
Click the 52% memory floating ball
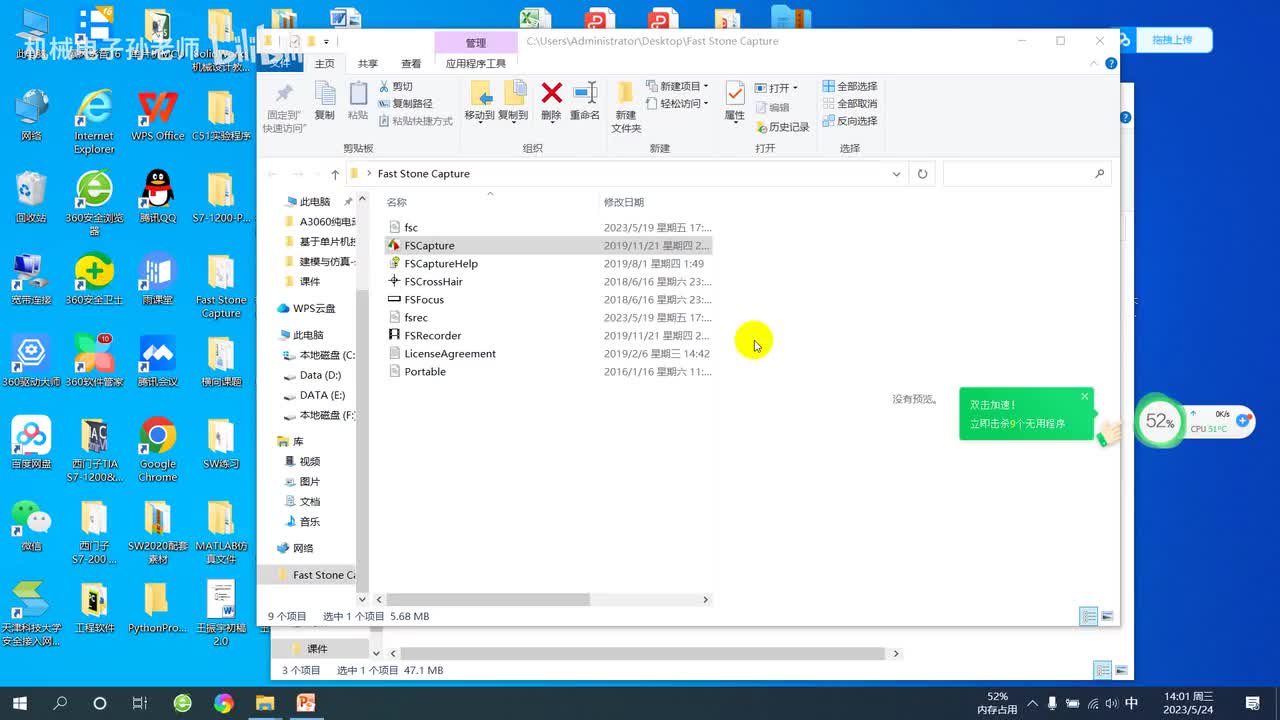coord(1159,421)
